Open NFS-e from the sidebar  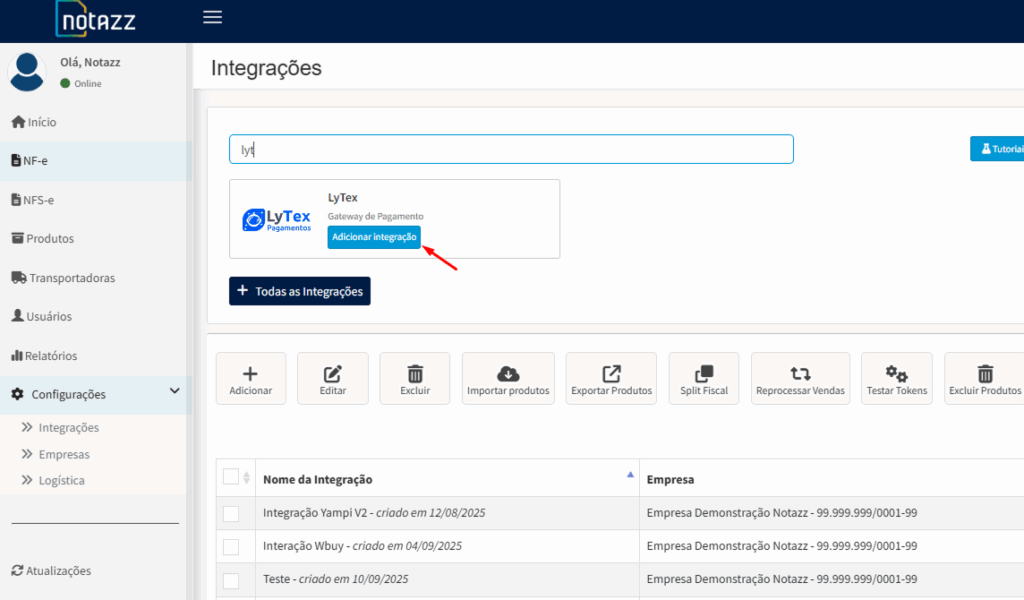(40, 199)
